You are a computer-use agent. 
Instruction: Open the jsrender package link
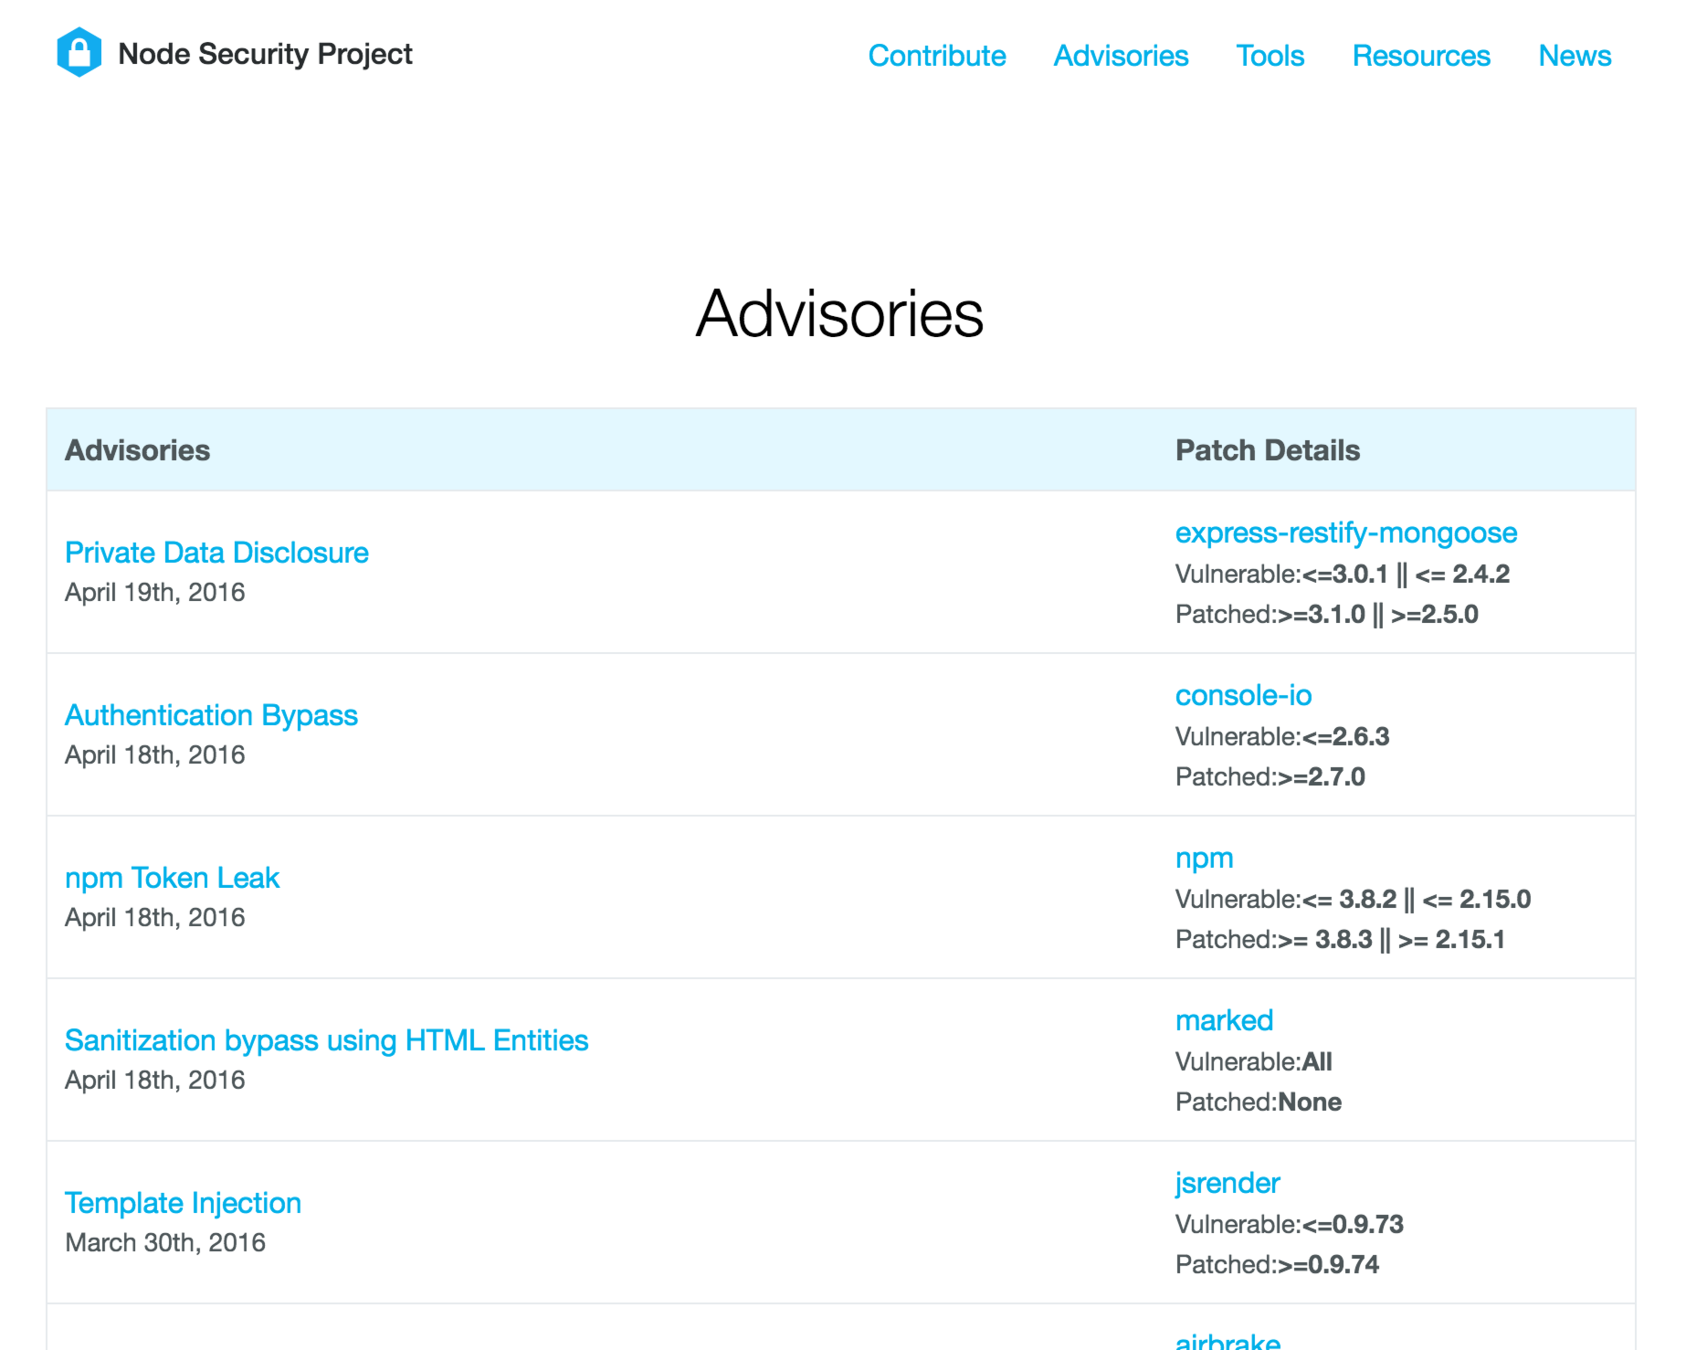(1227, 1183)
